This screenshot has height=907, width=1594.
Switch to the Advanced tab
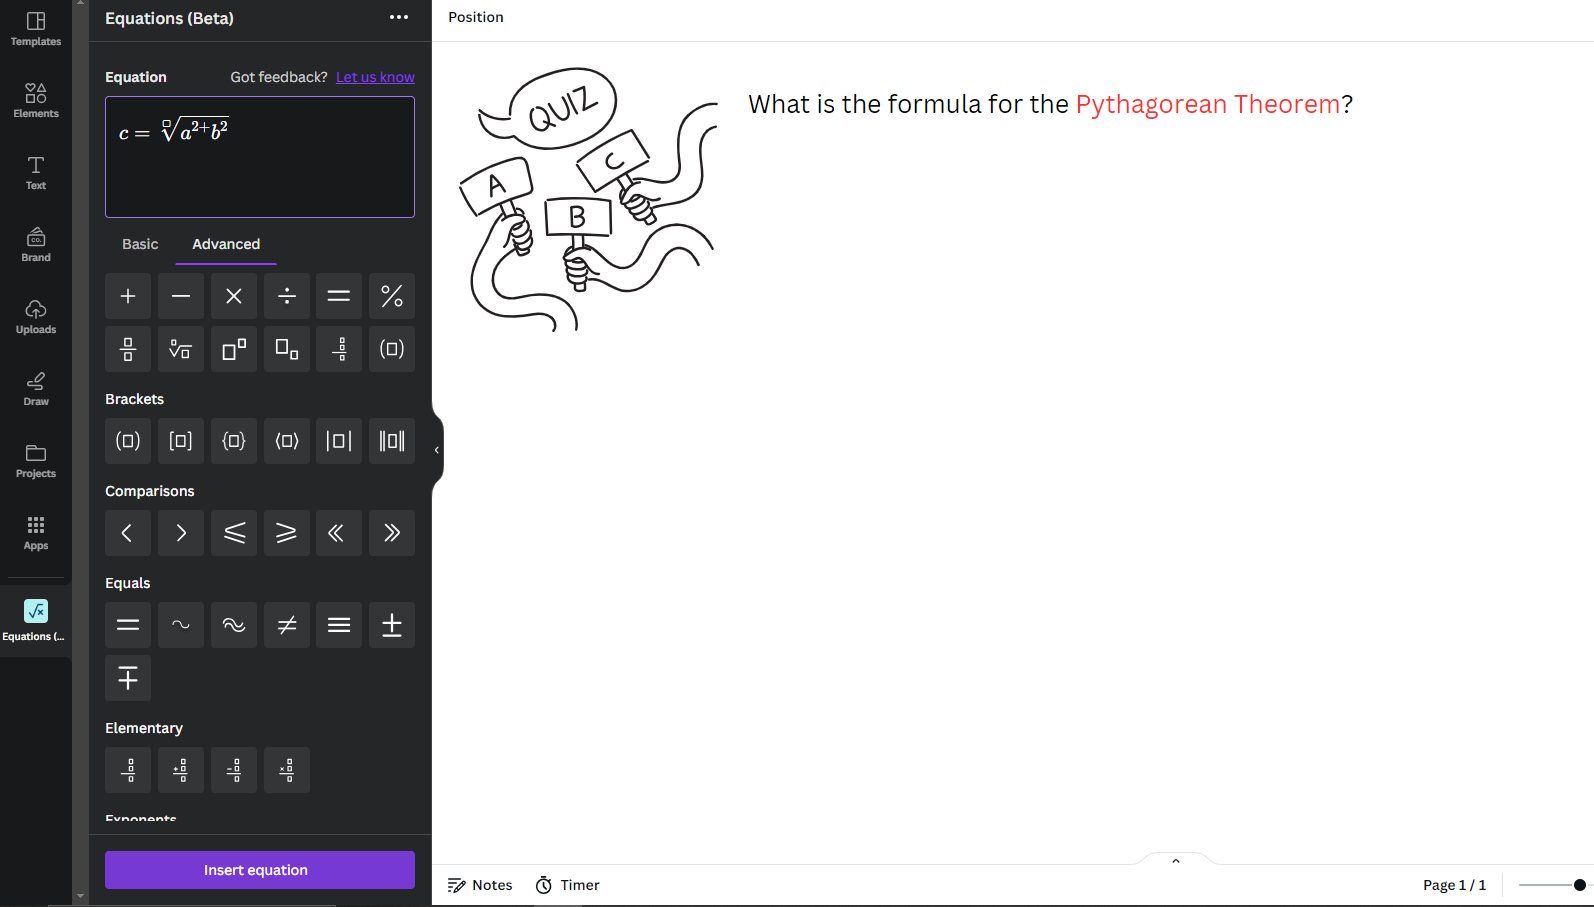(226, 244)
